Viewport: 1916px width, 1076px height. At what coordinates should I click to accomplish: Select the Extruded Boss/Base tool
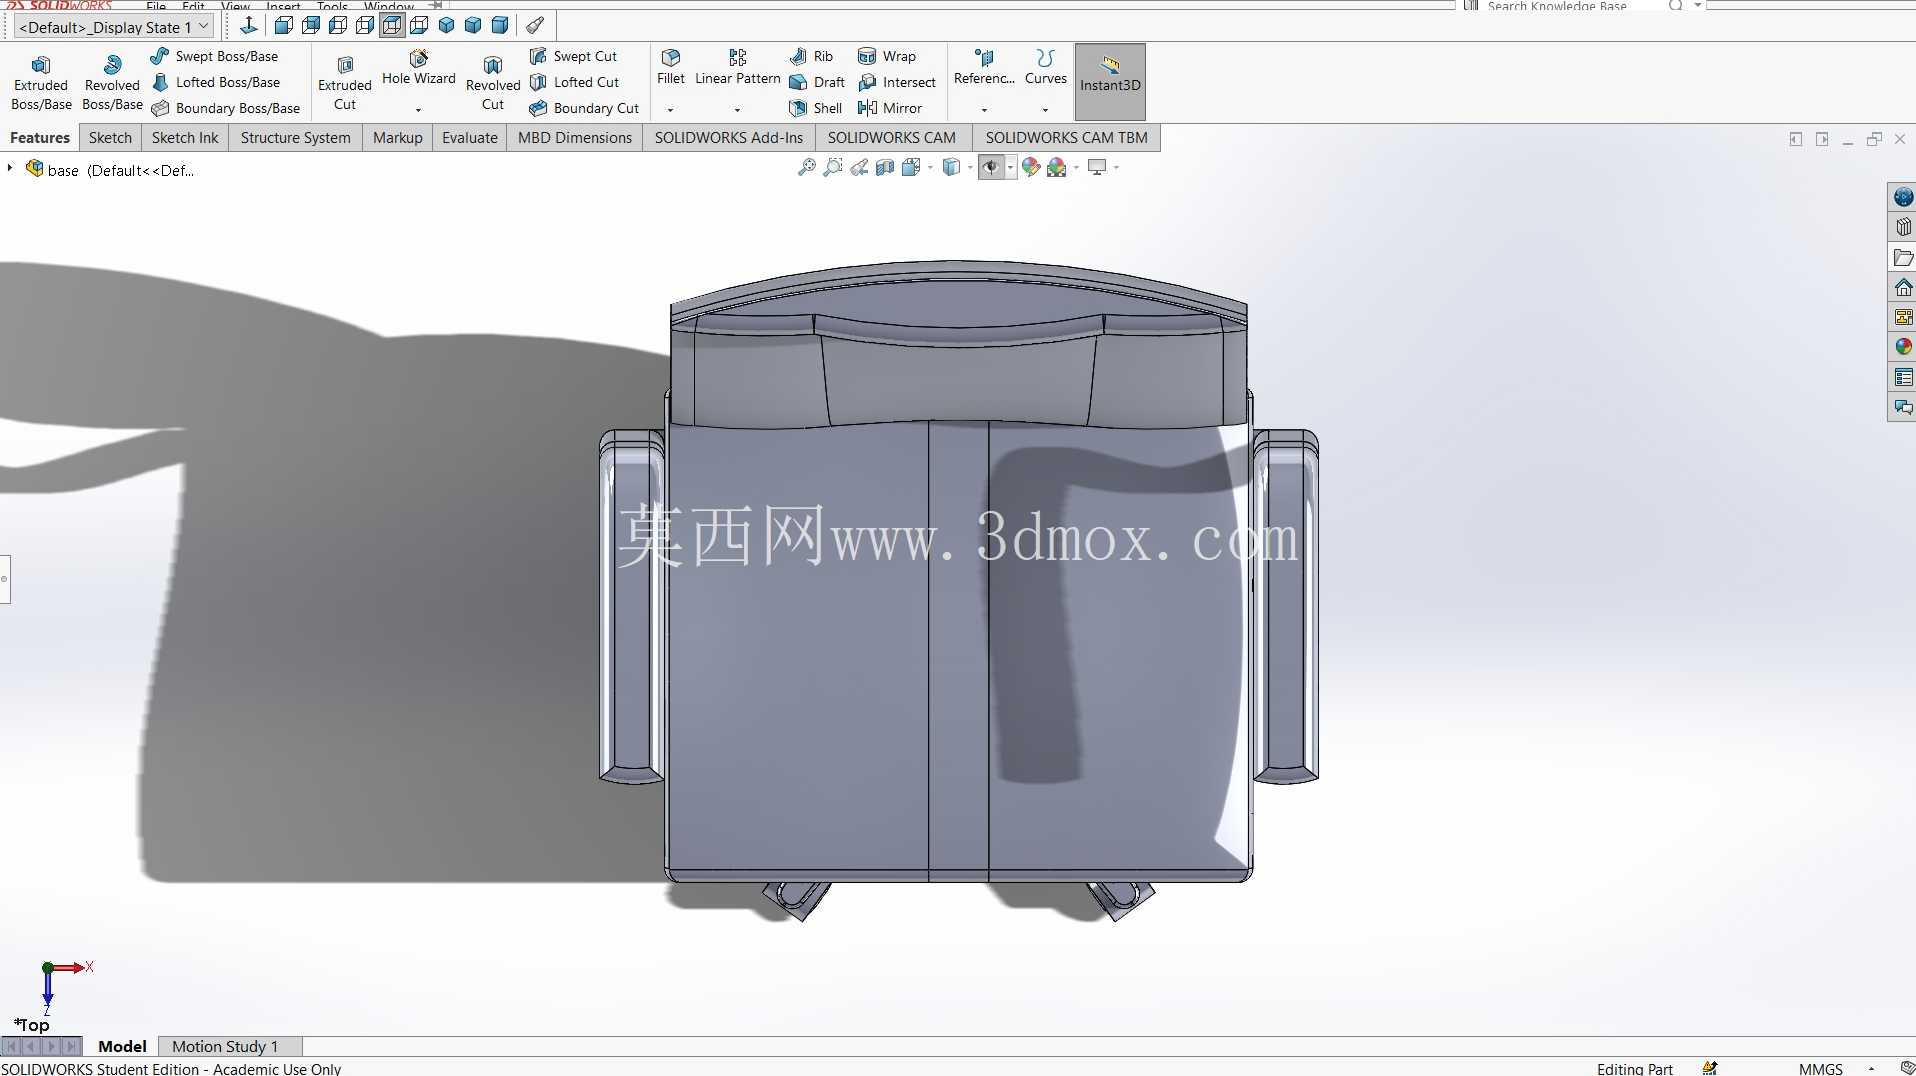click(41, 83)
